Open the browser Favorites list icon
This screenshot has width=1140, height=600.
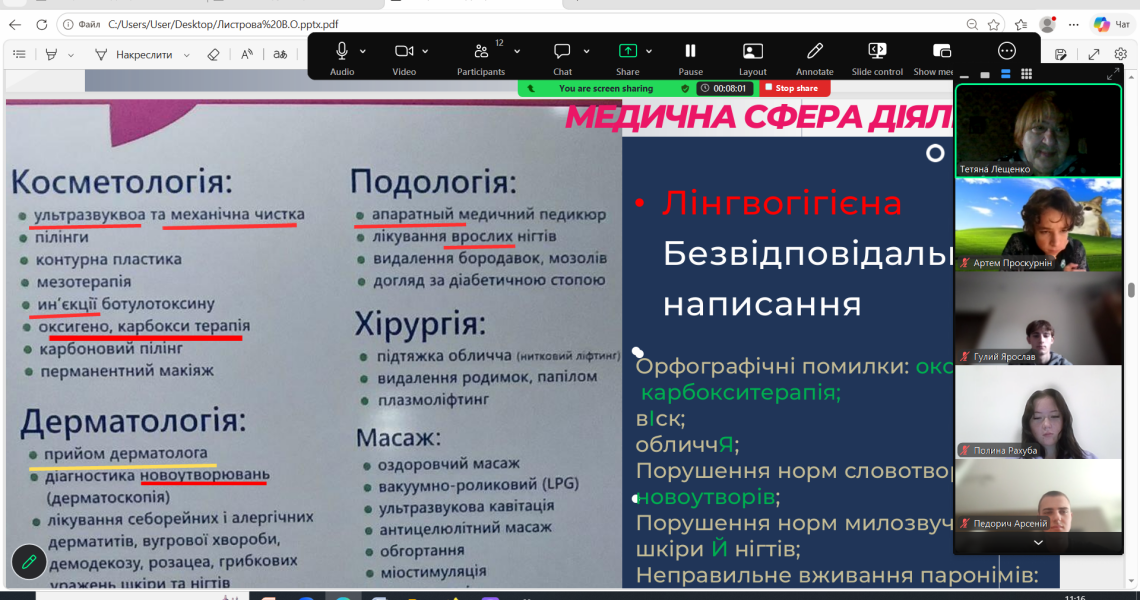(x=1021, y=24)
